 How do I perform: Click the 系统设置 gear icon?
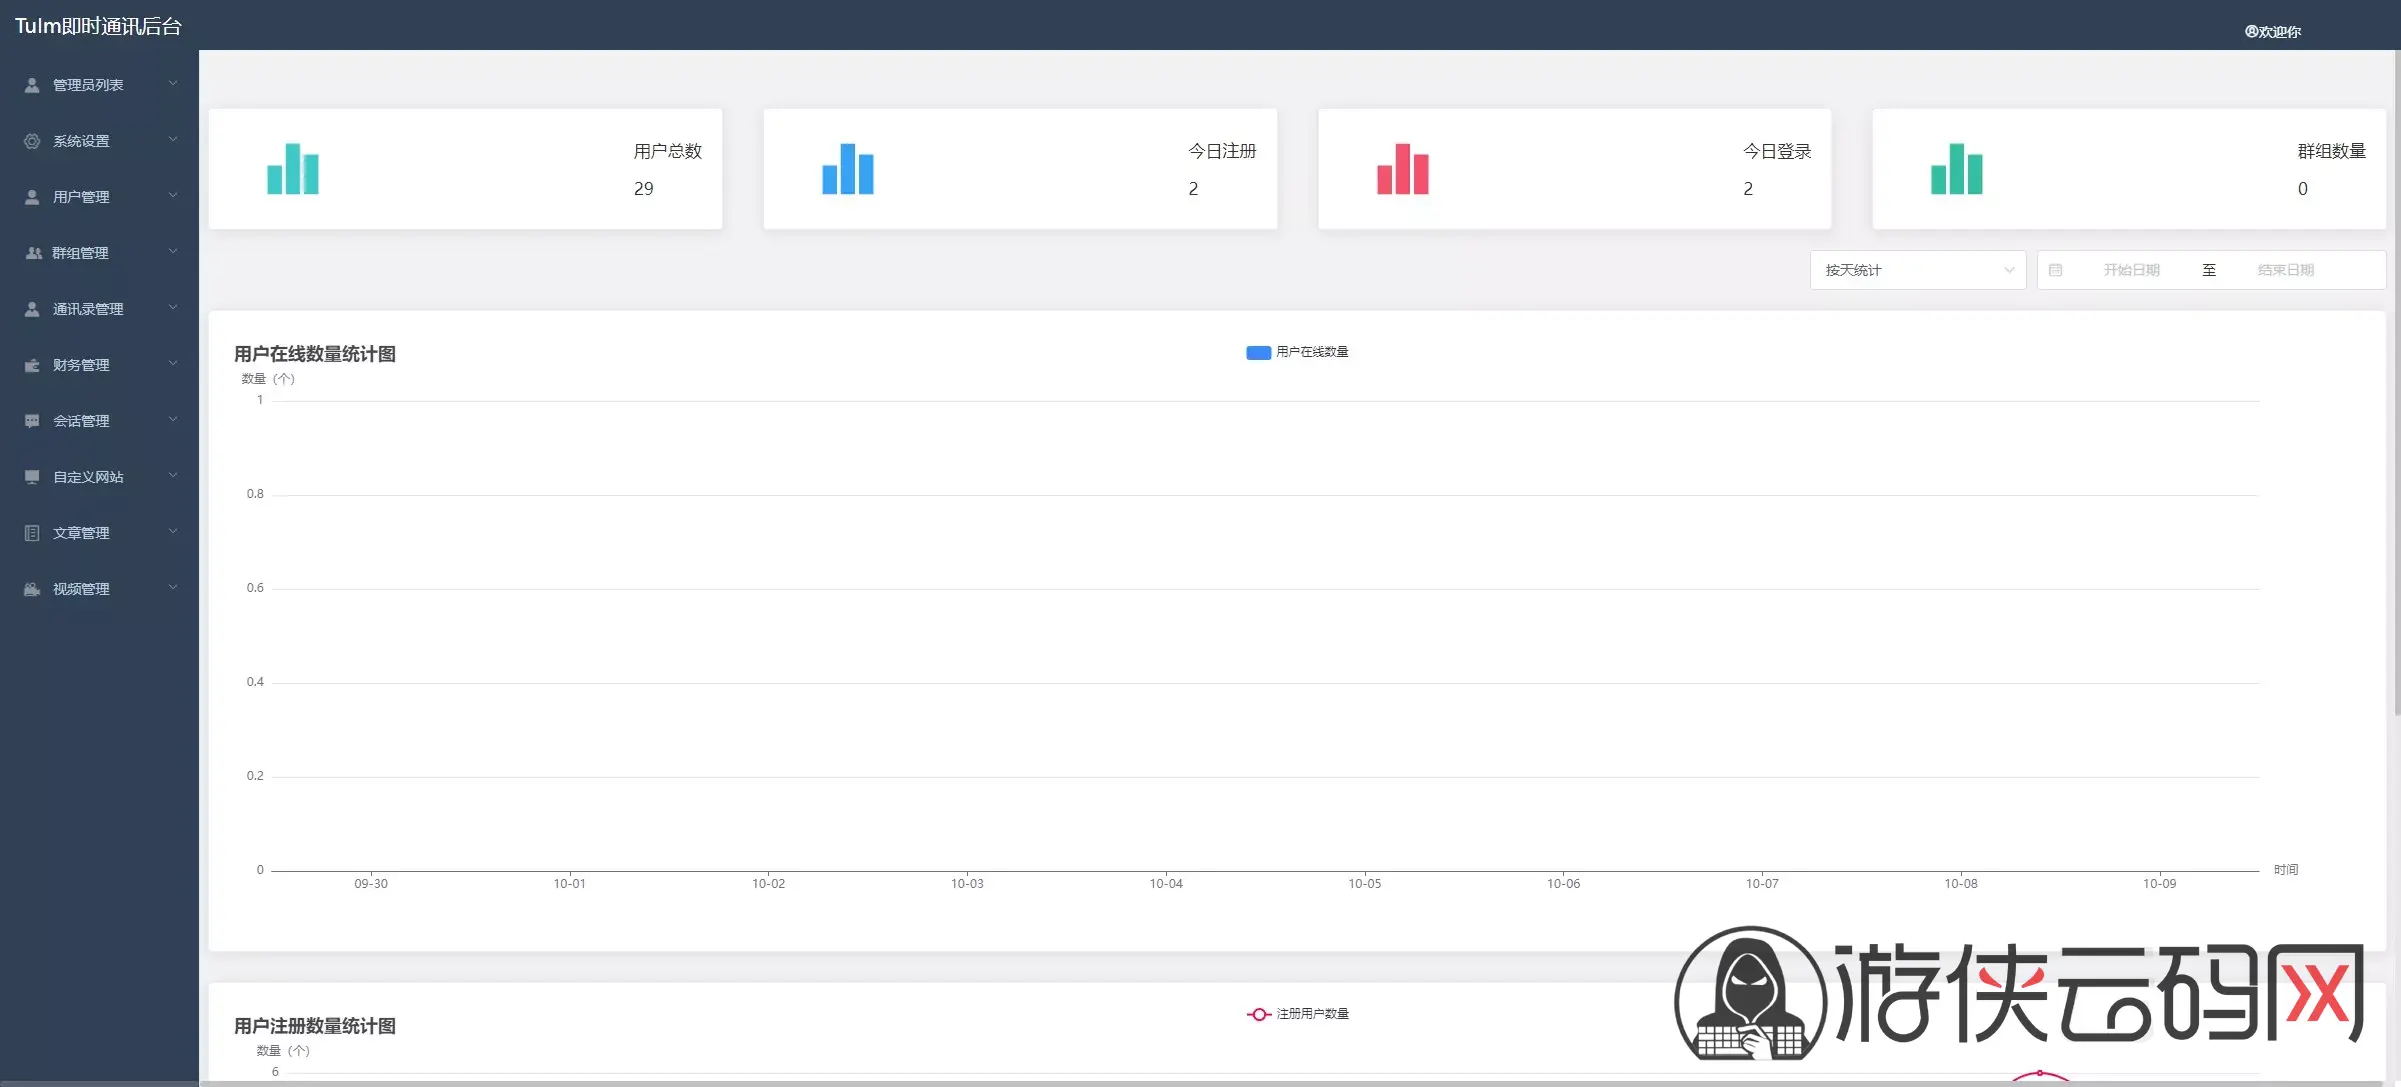click(32, 141)
